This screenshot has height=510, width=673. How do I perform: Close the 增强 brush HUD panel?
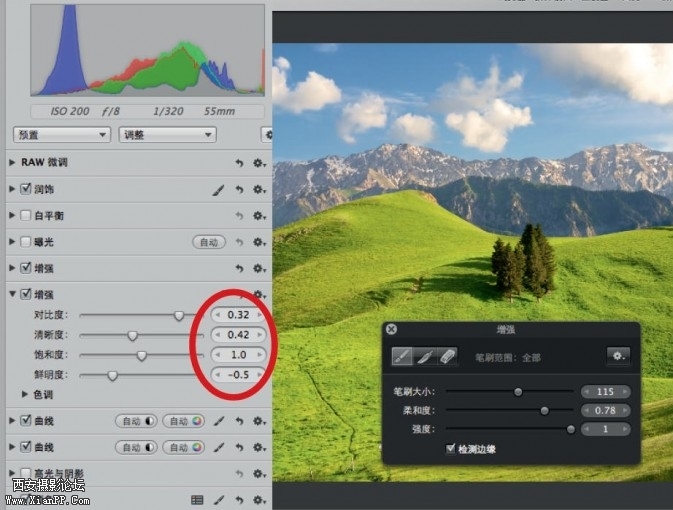coord(392,328)
